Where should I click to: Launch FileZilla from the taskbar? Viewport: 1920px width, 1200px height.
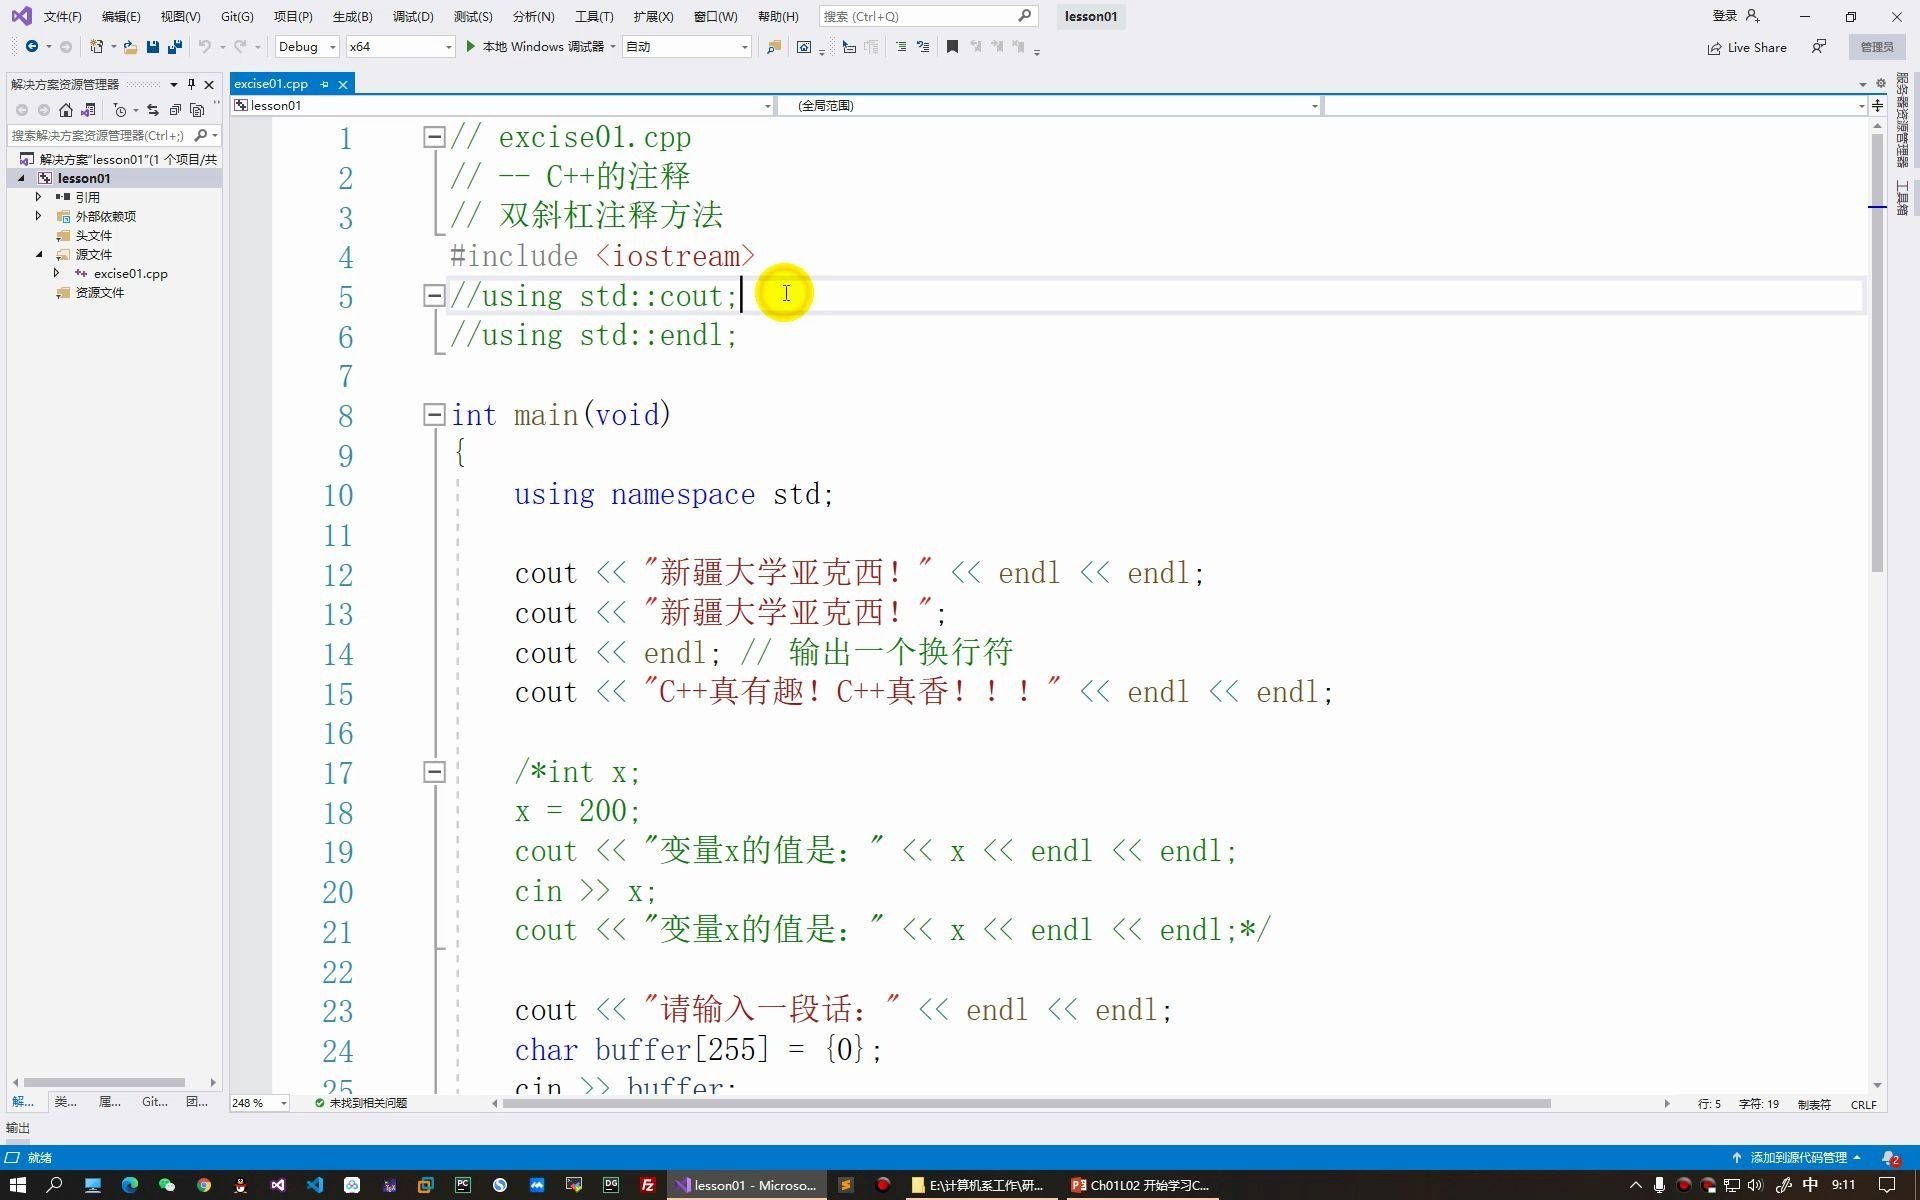pos(647,1185)
